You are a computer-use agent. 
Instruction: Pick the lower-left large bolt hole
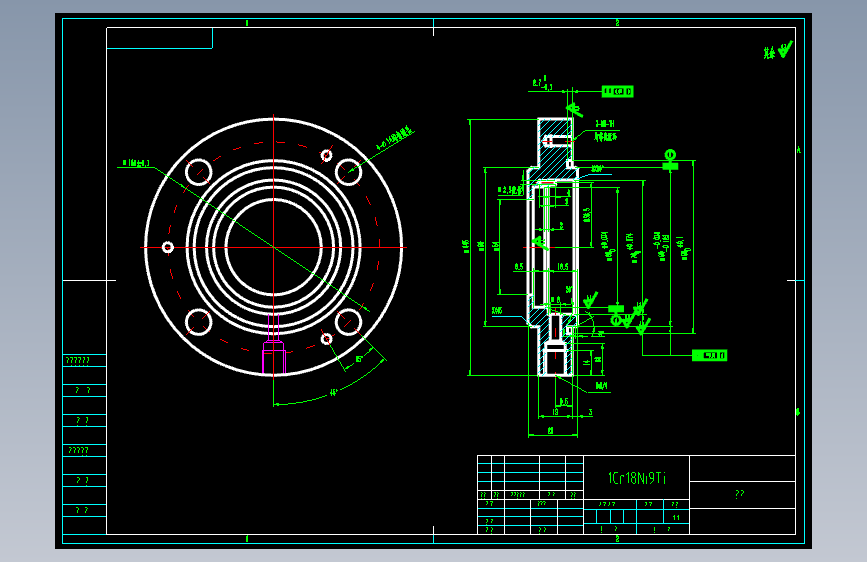coord(199,322)
